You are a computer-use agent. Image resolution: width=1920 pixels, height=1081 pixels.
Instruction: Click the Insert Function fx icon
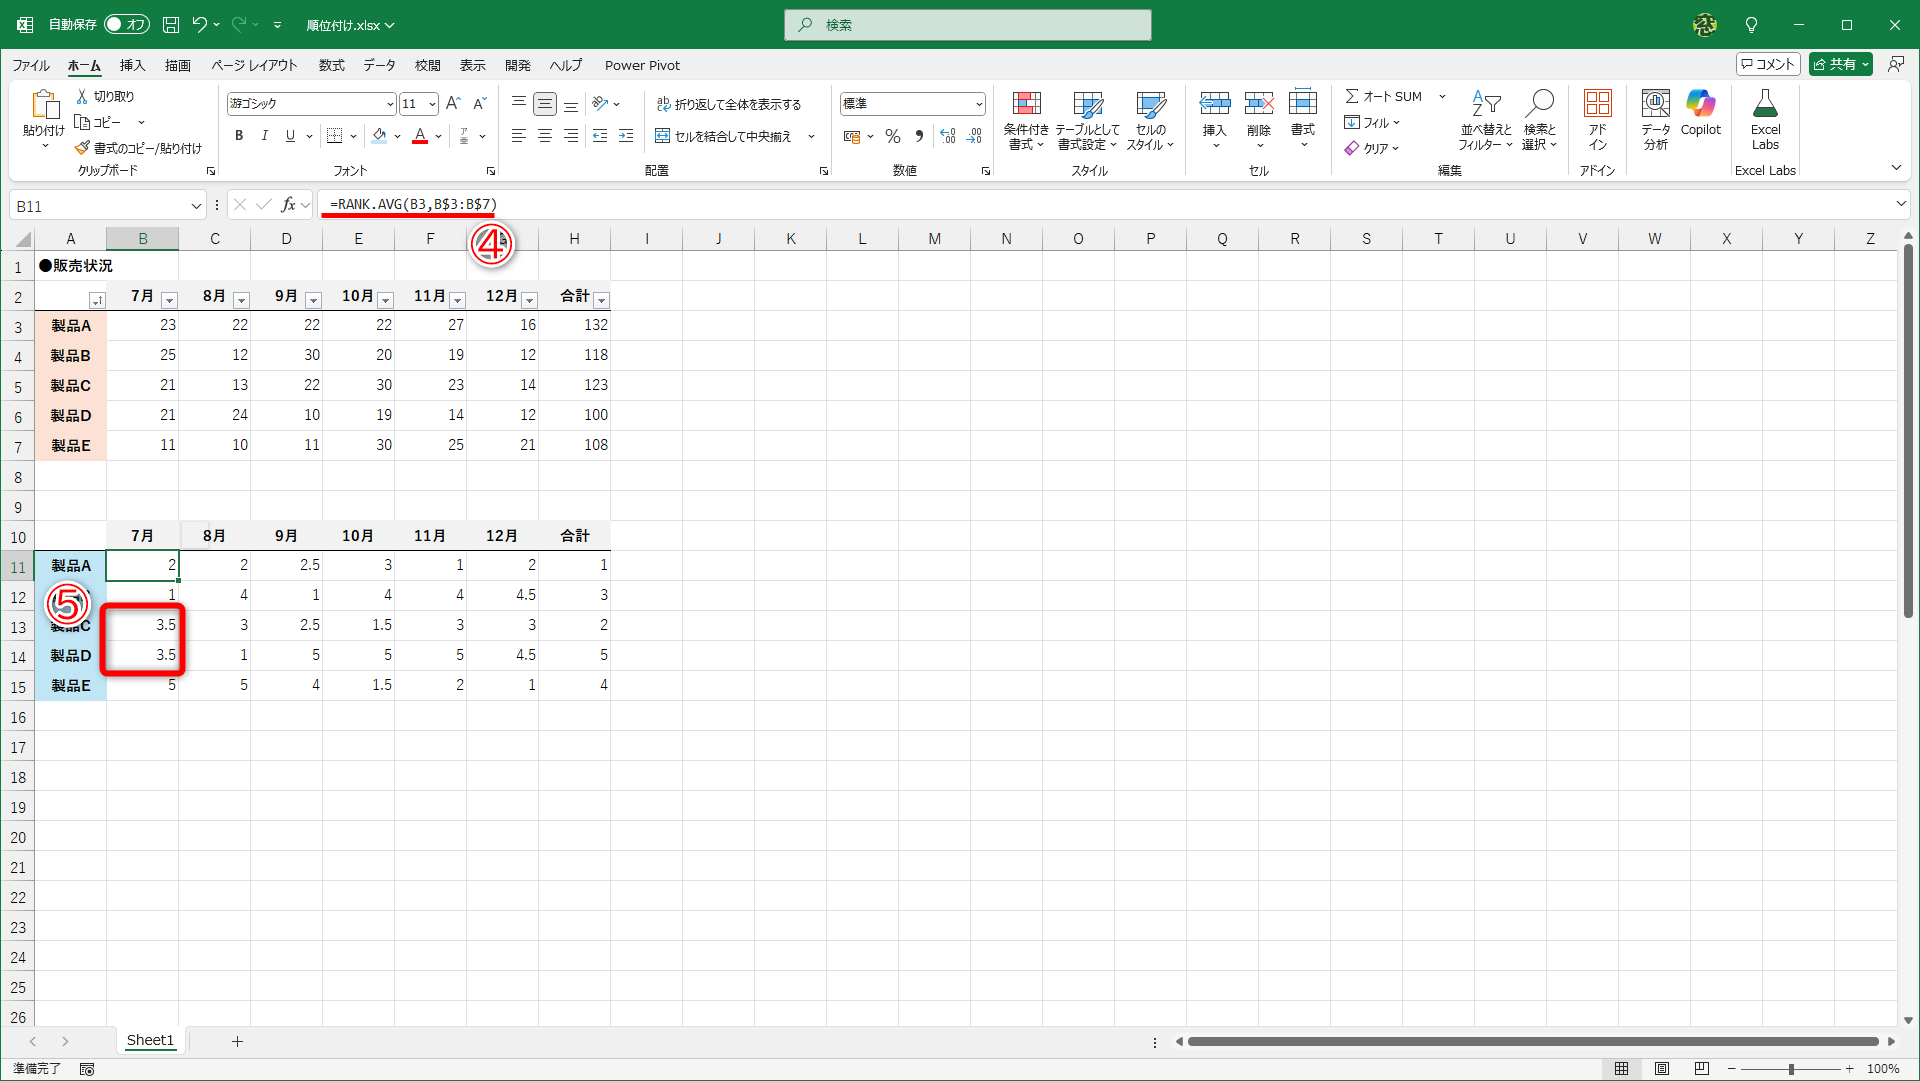[288, 205]
